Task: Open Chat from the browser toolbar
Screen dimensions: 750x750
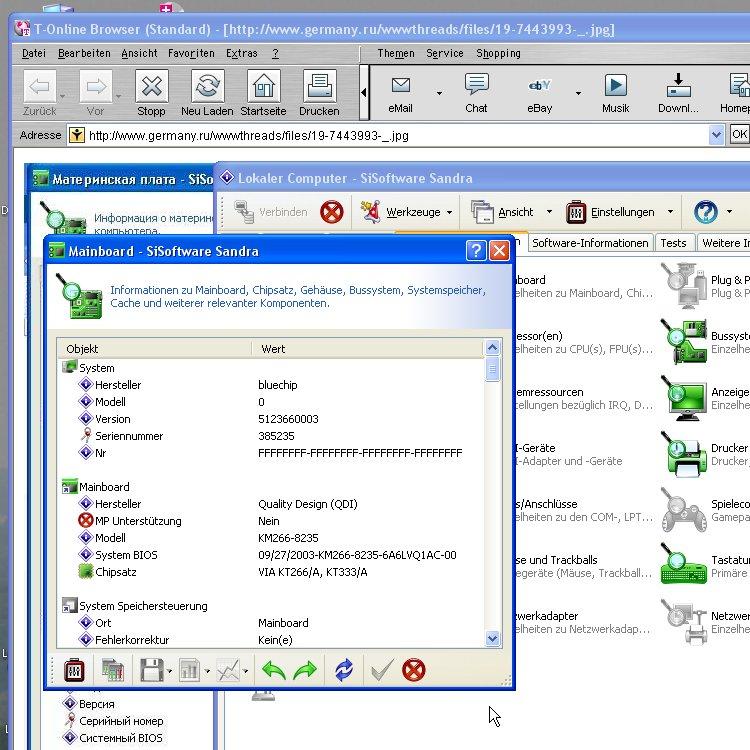Action: click(x=476, y=93)
